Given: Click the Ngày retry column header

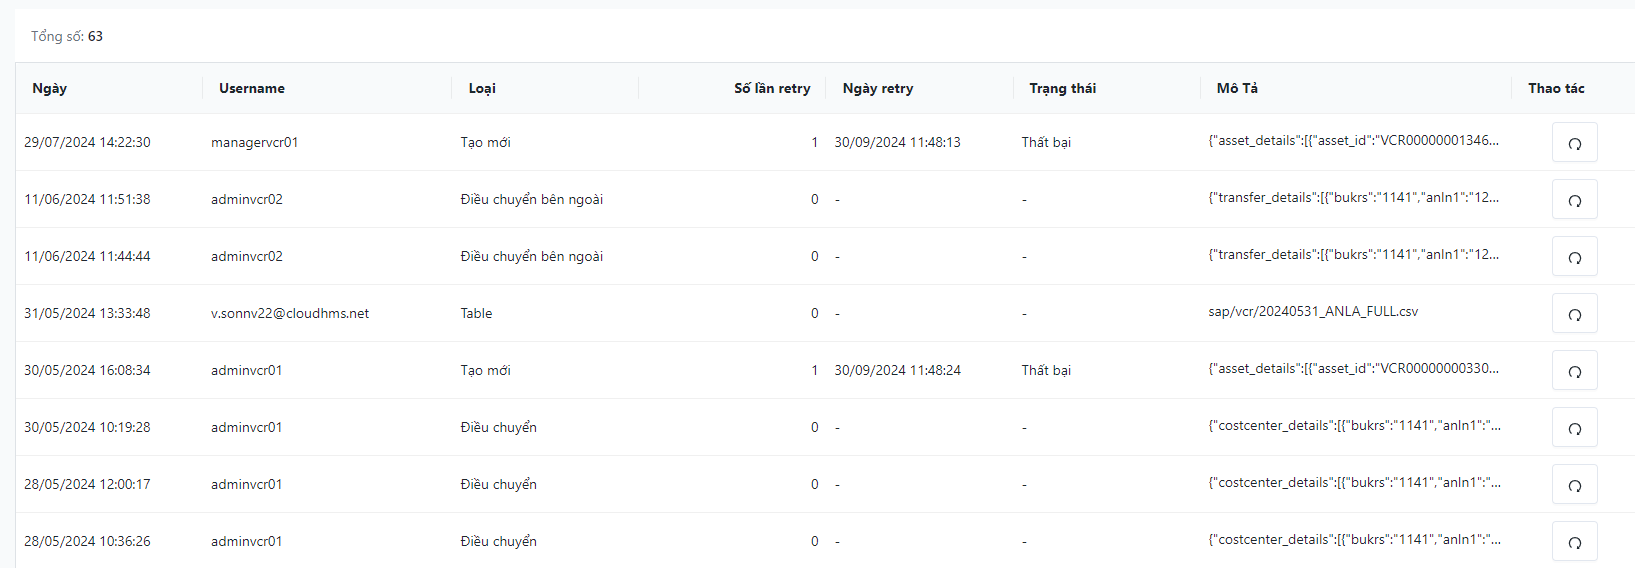Looking at the screenshot, I should 878,88.
